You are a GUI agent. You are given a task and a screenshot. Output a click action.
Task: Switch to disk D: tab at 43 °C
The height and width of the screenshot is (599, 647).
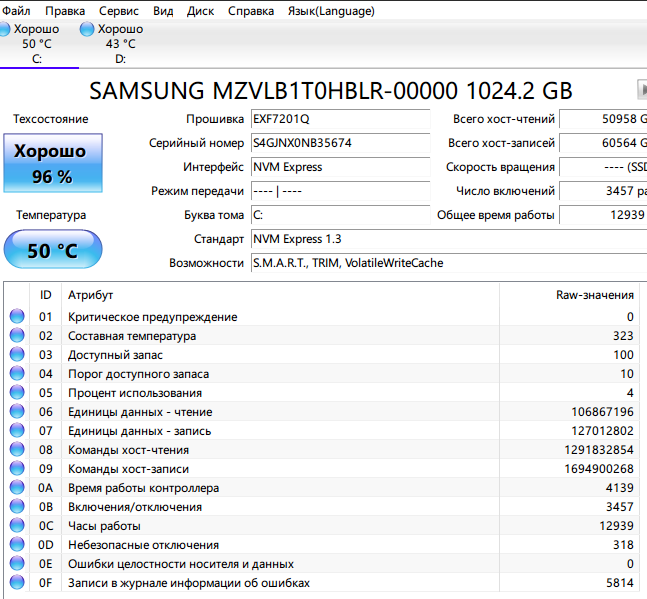[x=119, y=44]
